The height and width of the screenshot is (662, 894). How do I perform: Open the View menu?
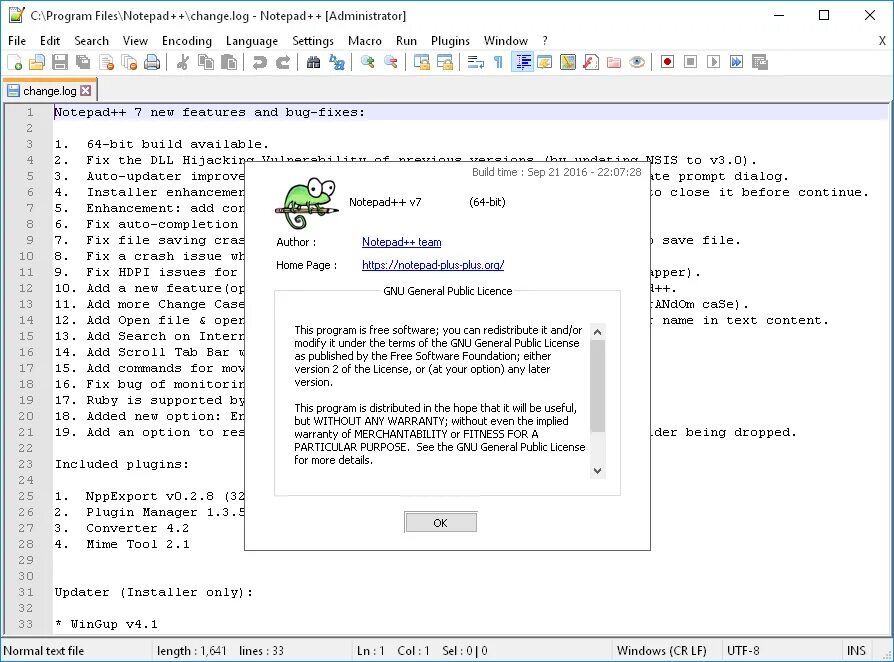click(x=135, y=40)
